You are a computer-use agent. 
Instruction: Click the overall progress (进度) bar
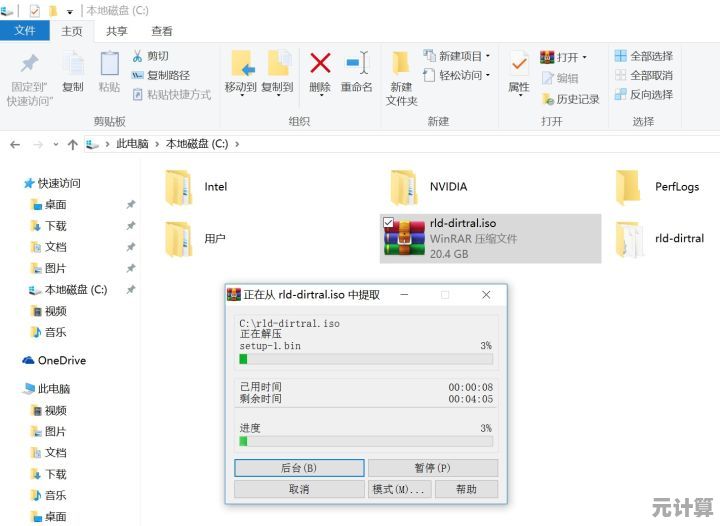(365, 441)
